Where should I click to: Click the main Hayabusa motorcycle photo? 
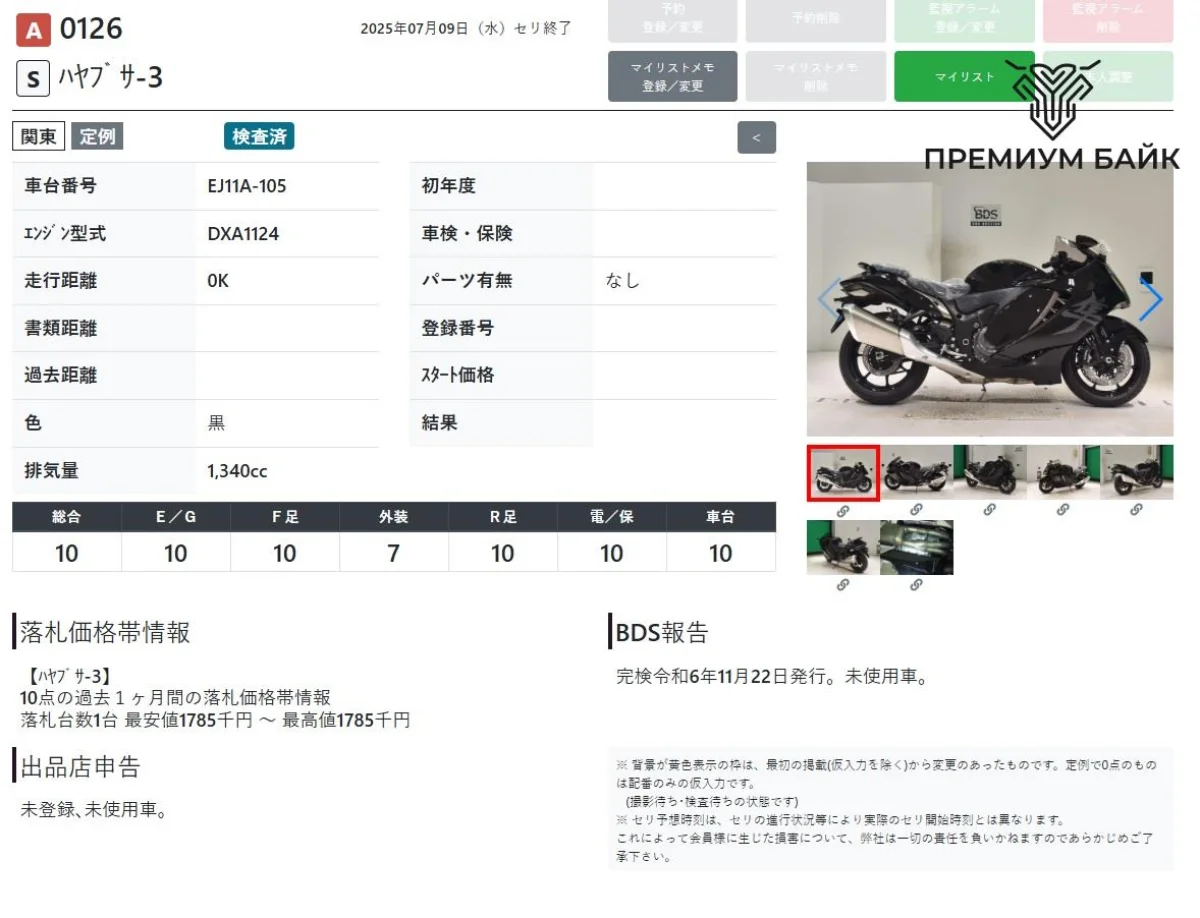989,299
